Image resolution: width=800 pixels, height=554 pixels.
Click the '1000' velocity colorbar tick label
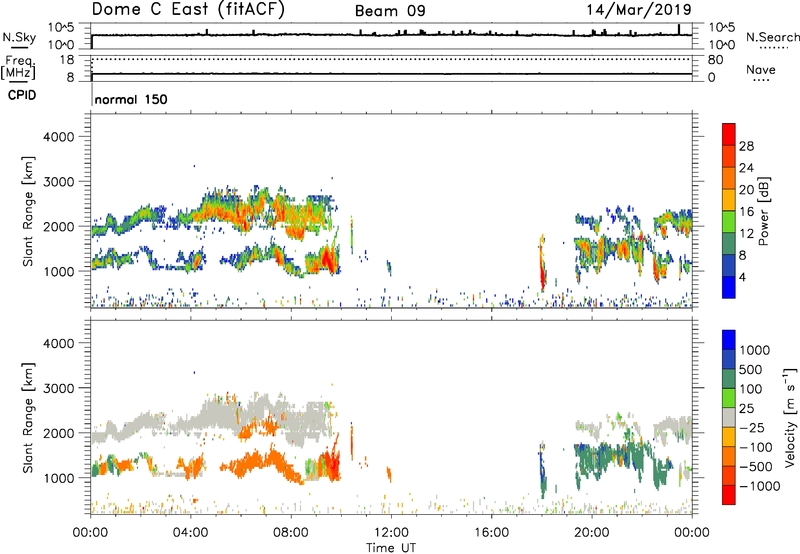(x=755, y=350)
